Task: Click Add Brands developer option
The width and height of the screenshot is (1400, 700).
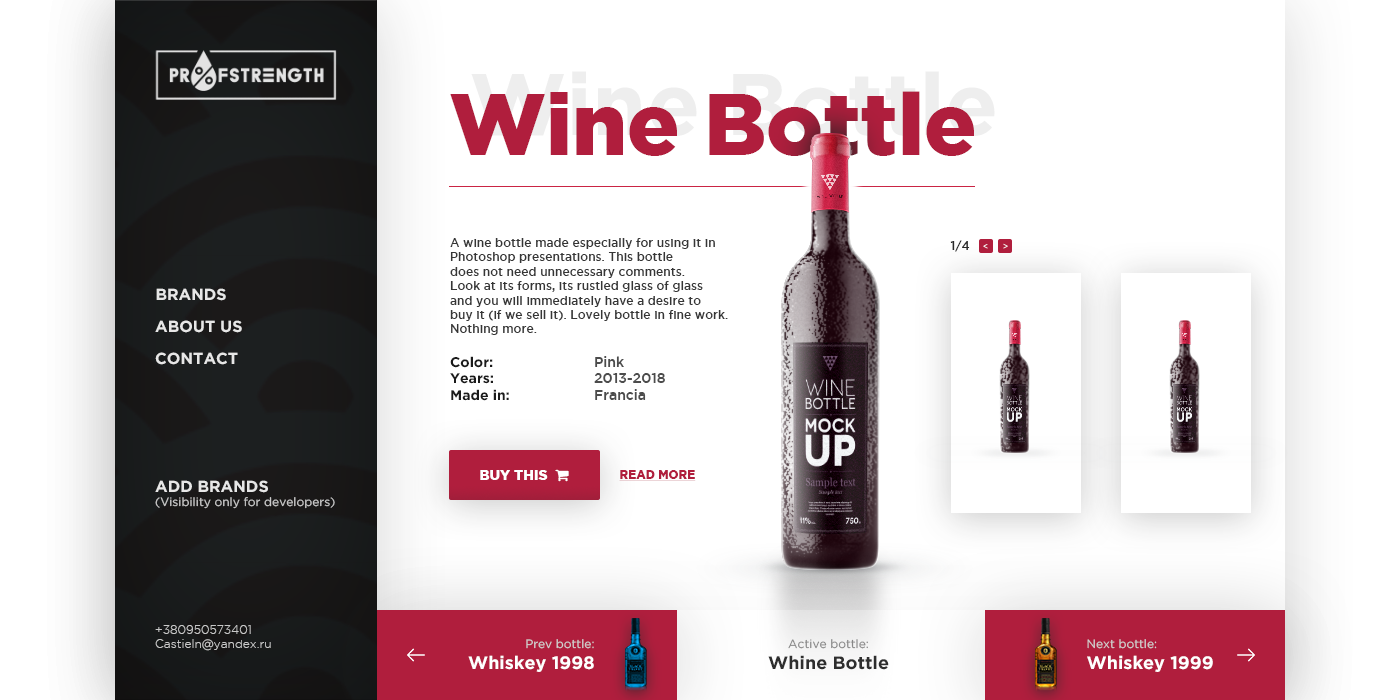Action: [x=245, y=493]
